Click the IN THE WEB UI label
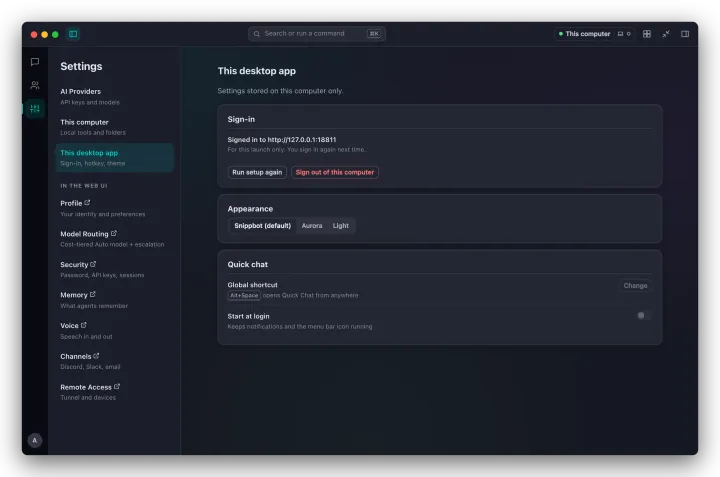The width and height of the screenshot is (720, 477). (84, 186)
